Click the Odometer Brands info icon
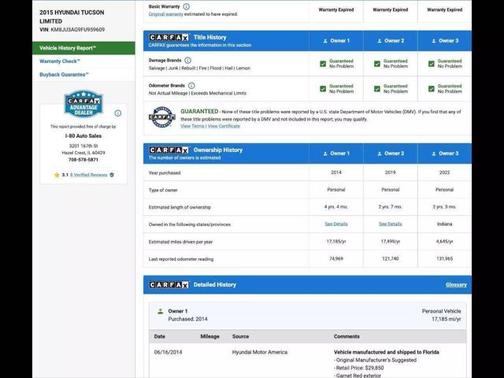 pos(191,86)
